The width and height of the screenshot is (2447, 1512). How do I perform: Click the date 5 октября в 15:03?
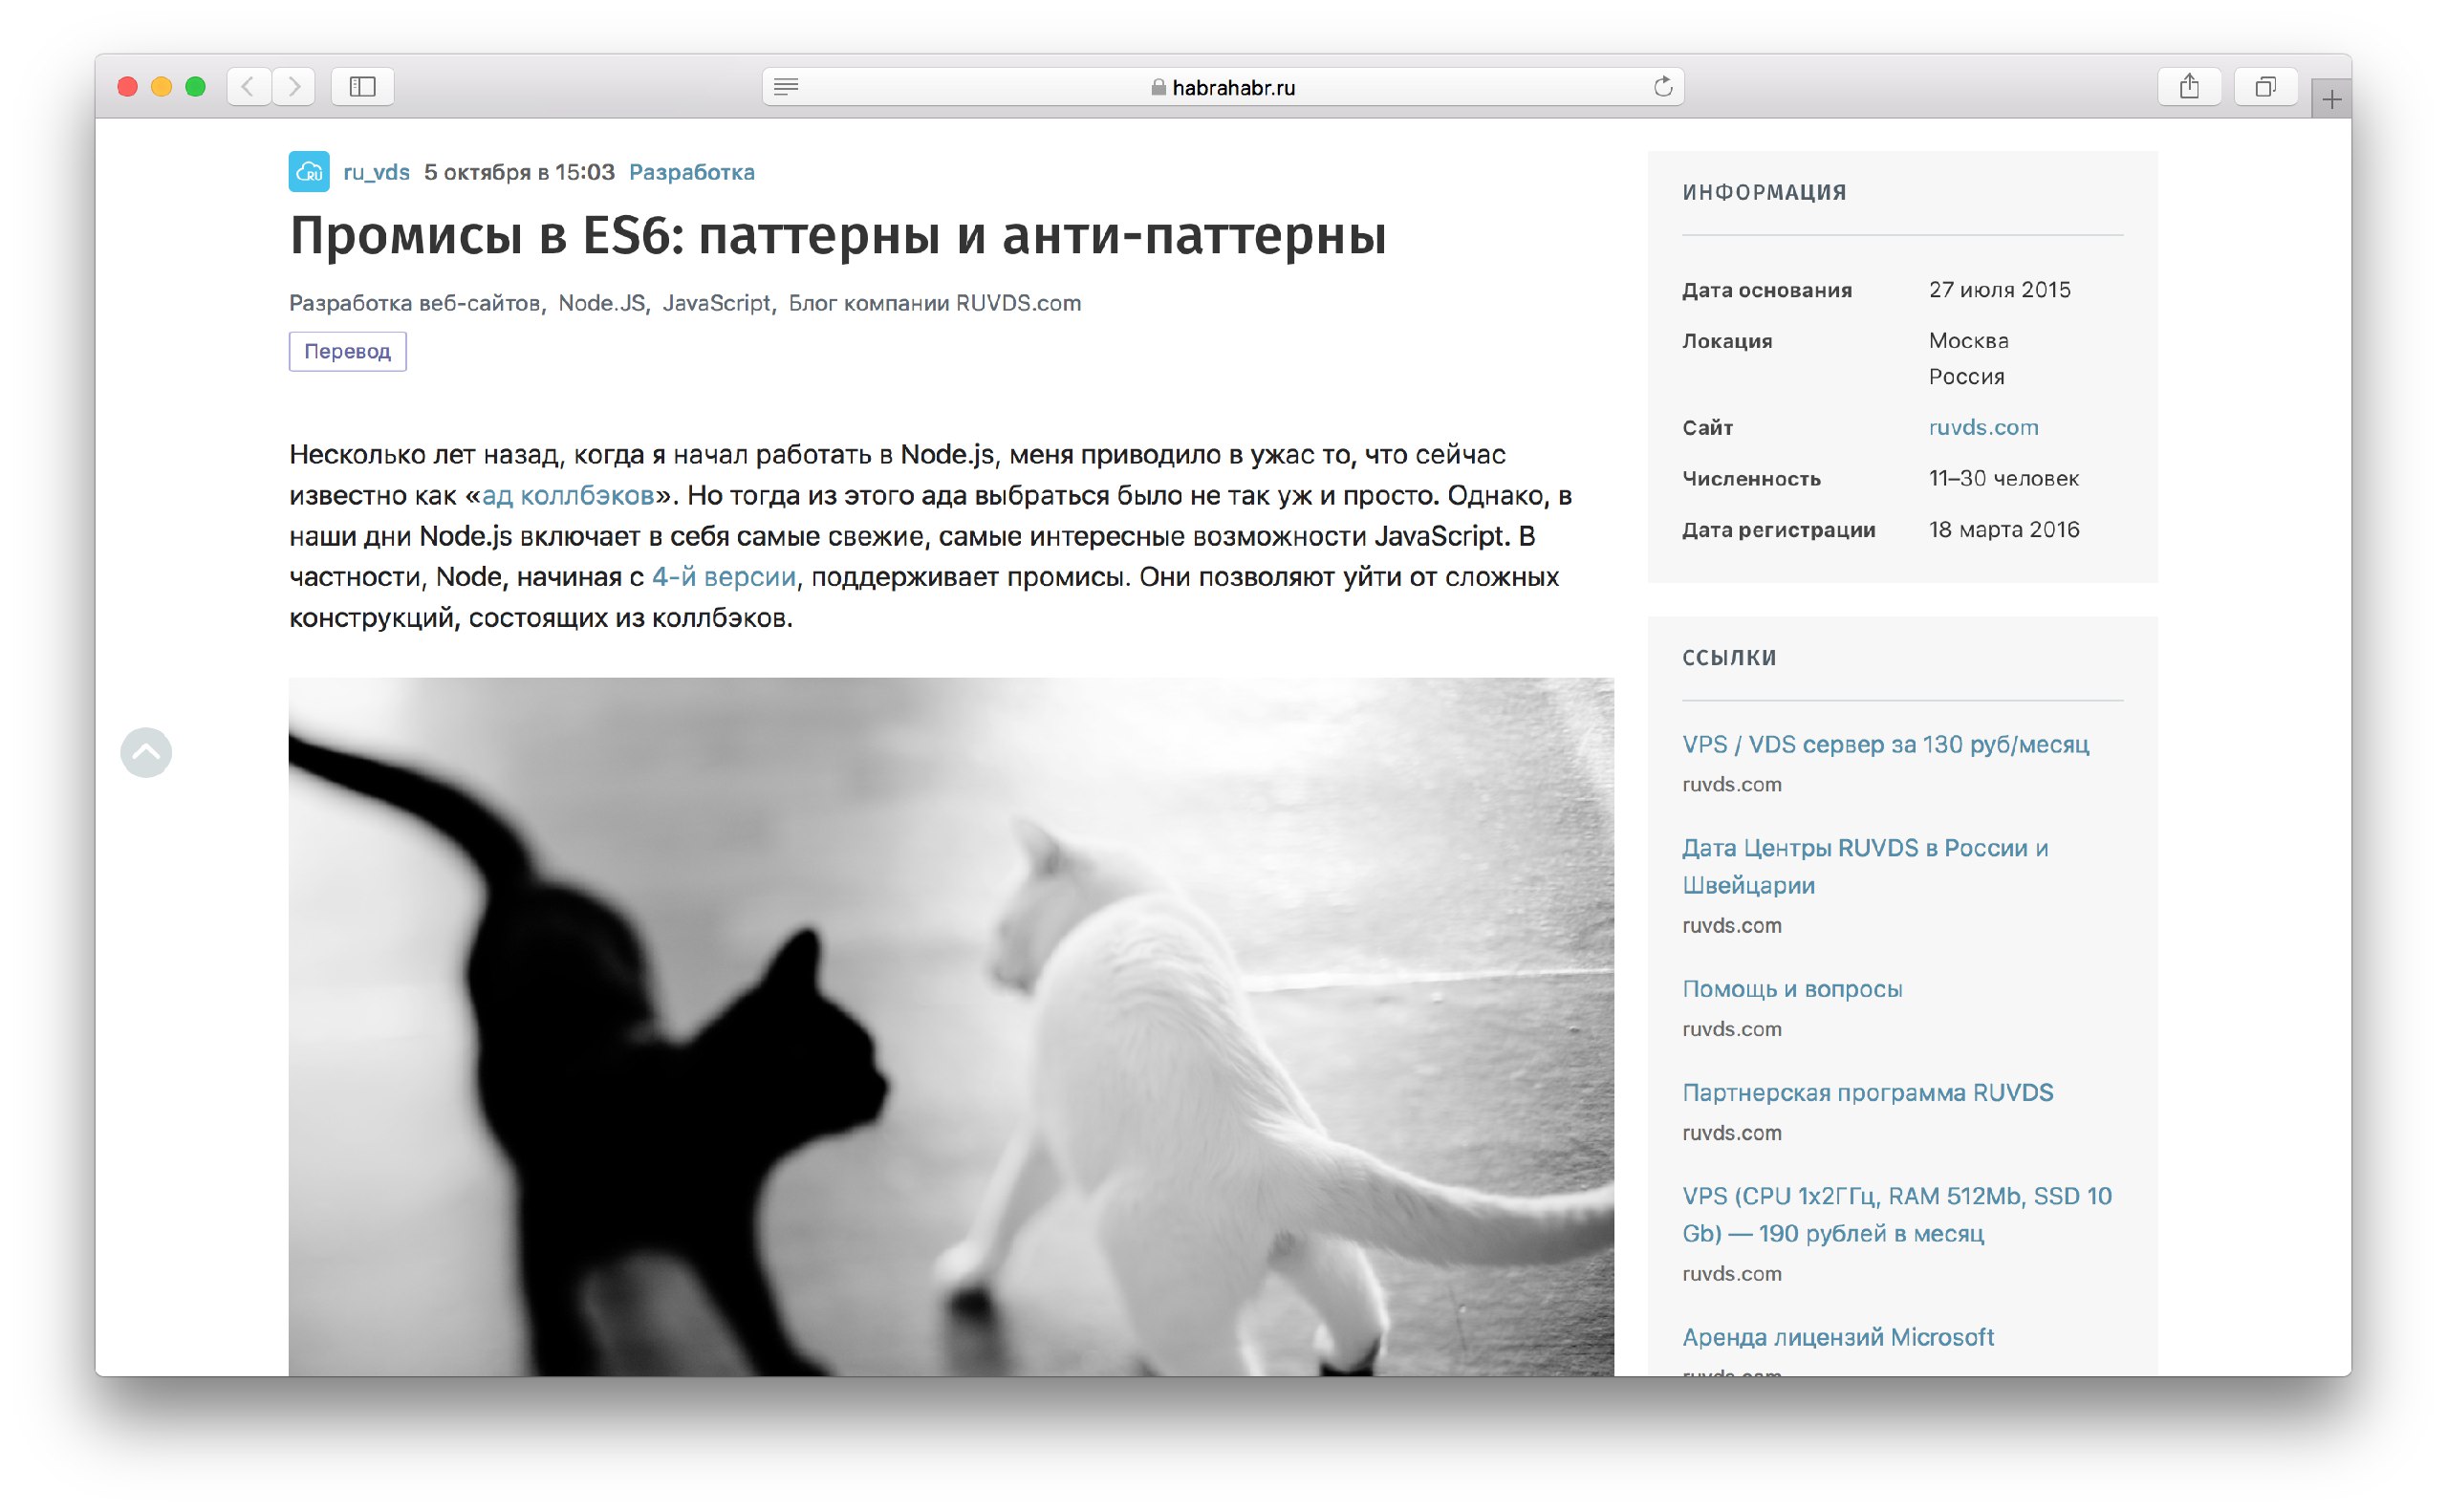point(519,172)
